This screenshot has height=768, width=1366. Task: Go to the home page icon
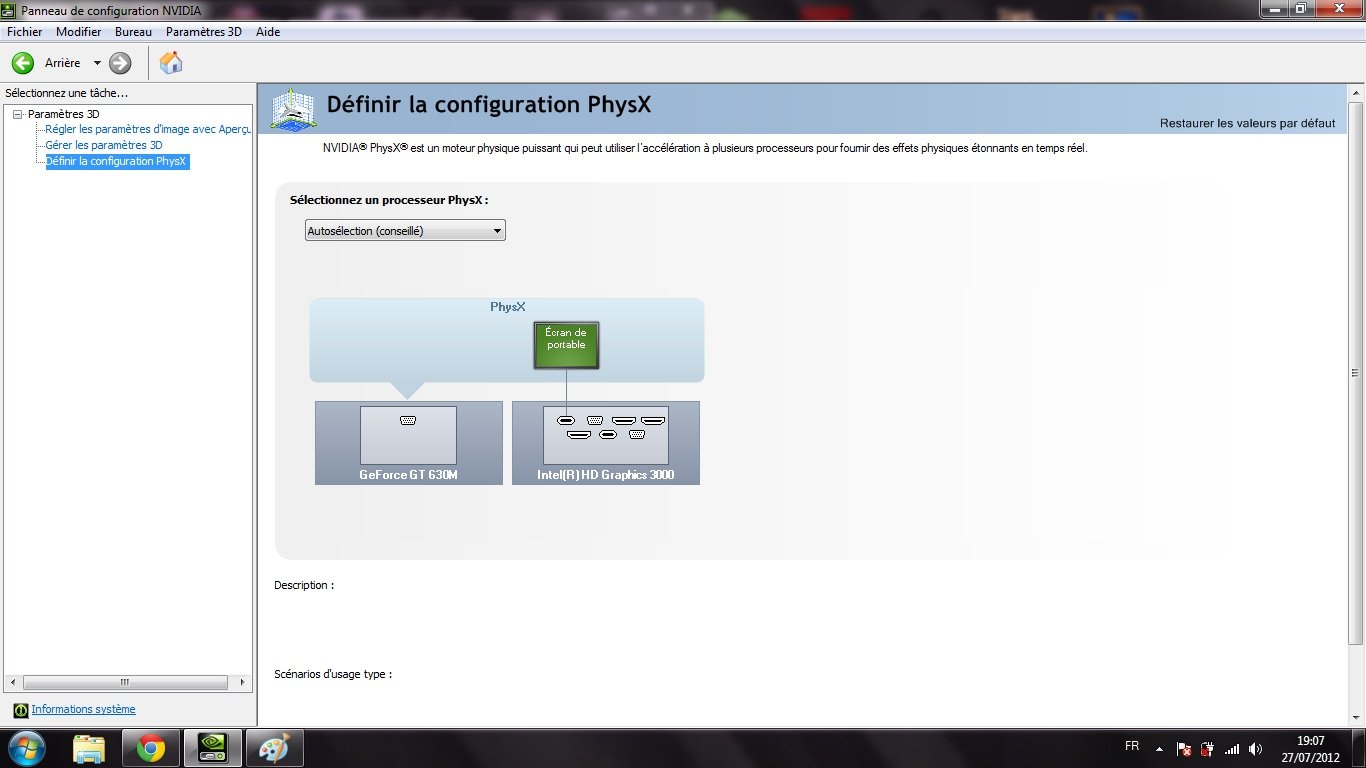point(171,63)
